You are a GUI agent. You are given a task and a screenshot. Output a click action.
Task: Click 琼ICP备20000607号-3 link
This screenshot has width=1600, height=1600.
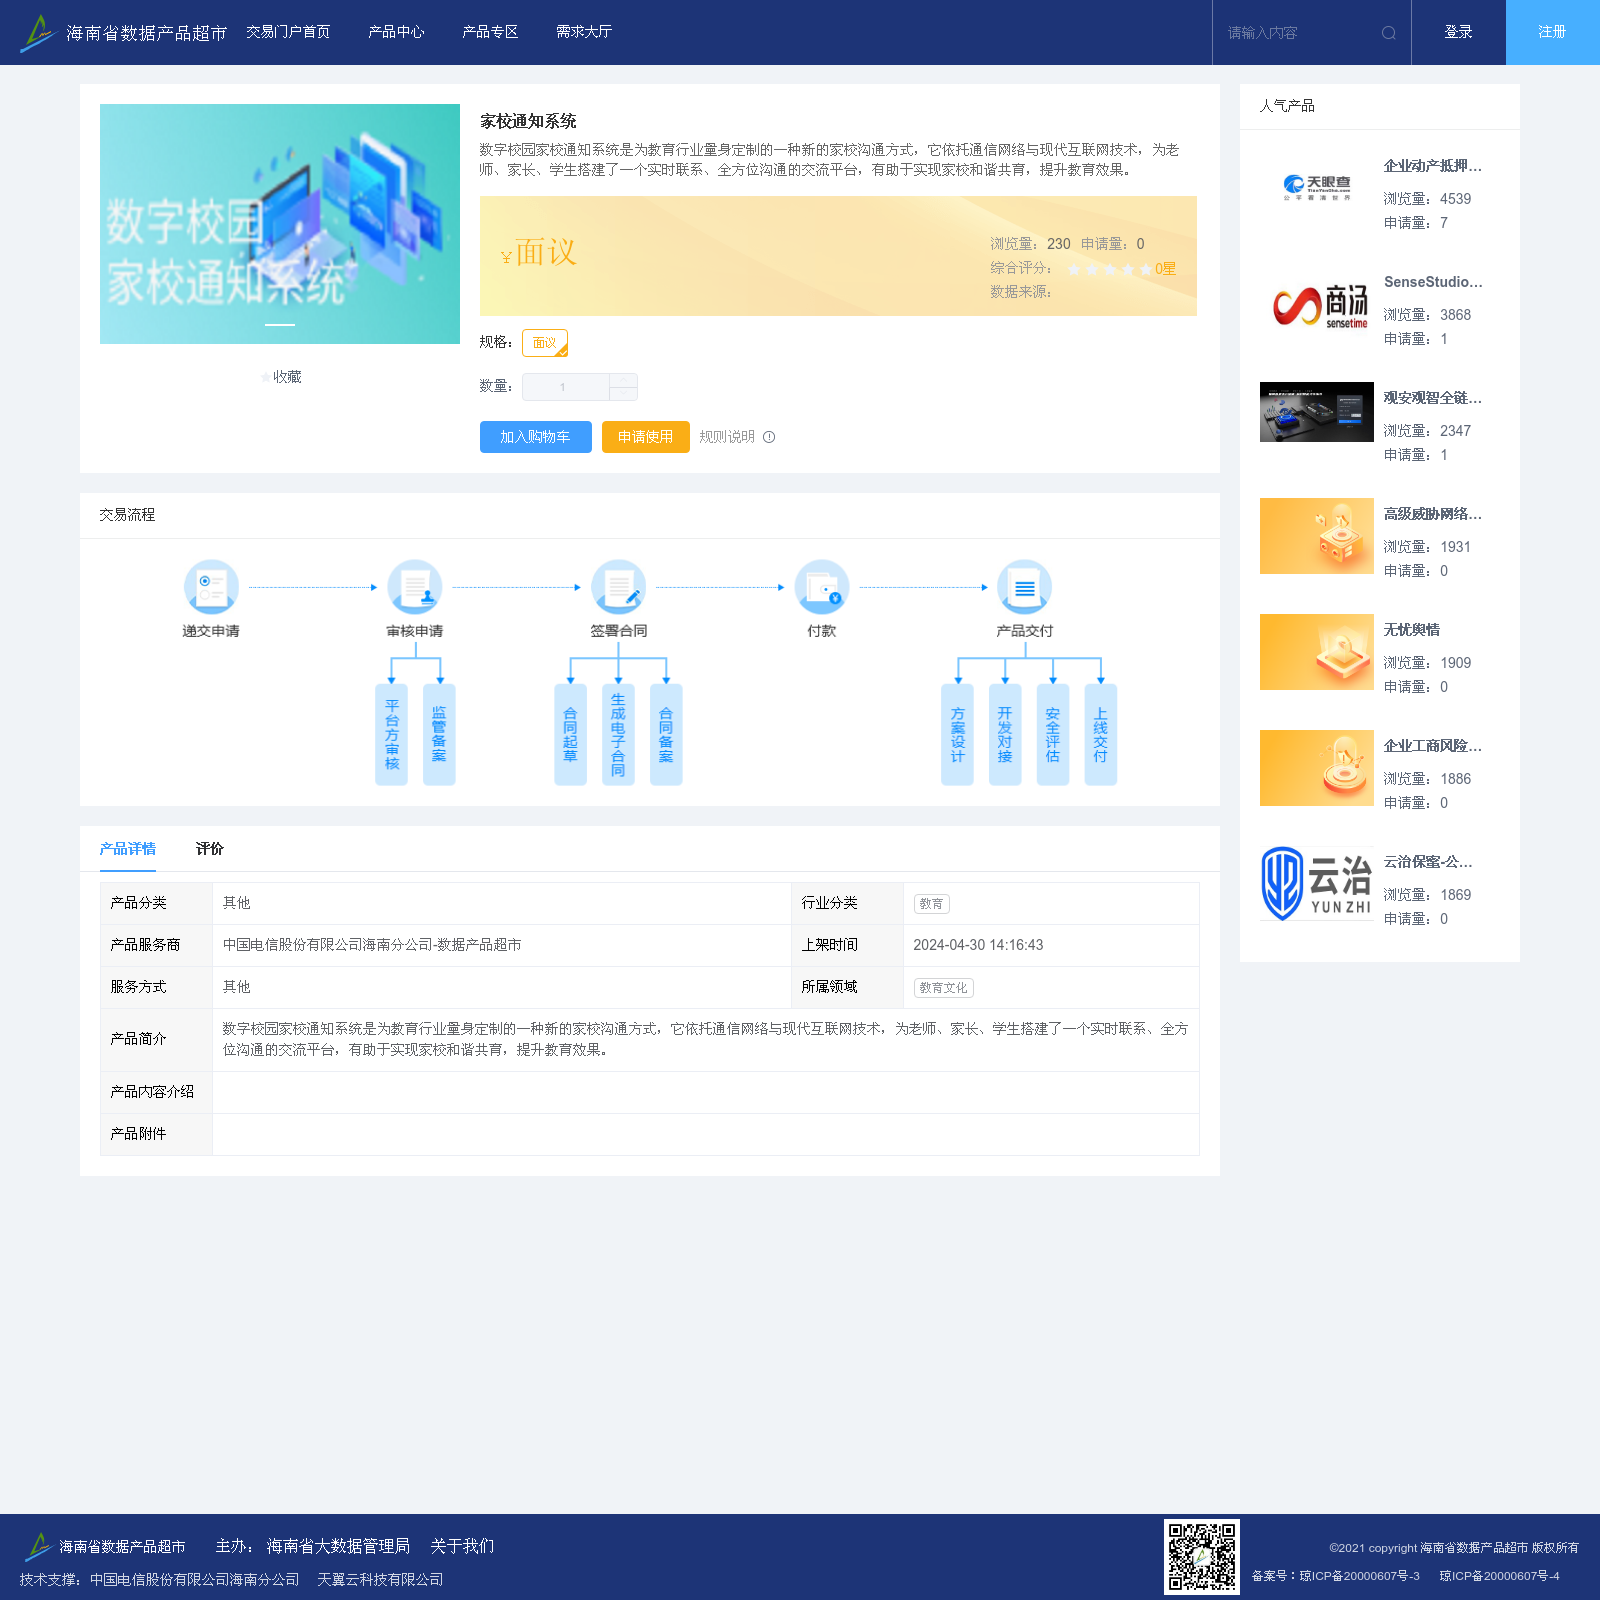pos(1359,1576)
